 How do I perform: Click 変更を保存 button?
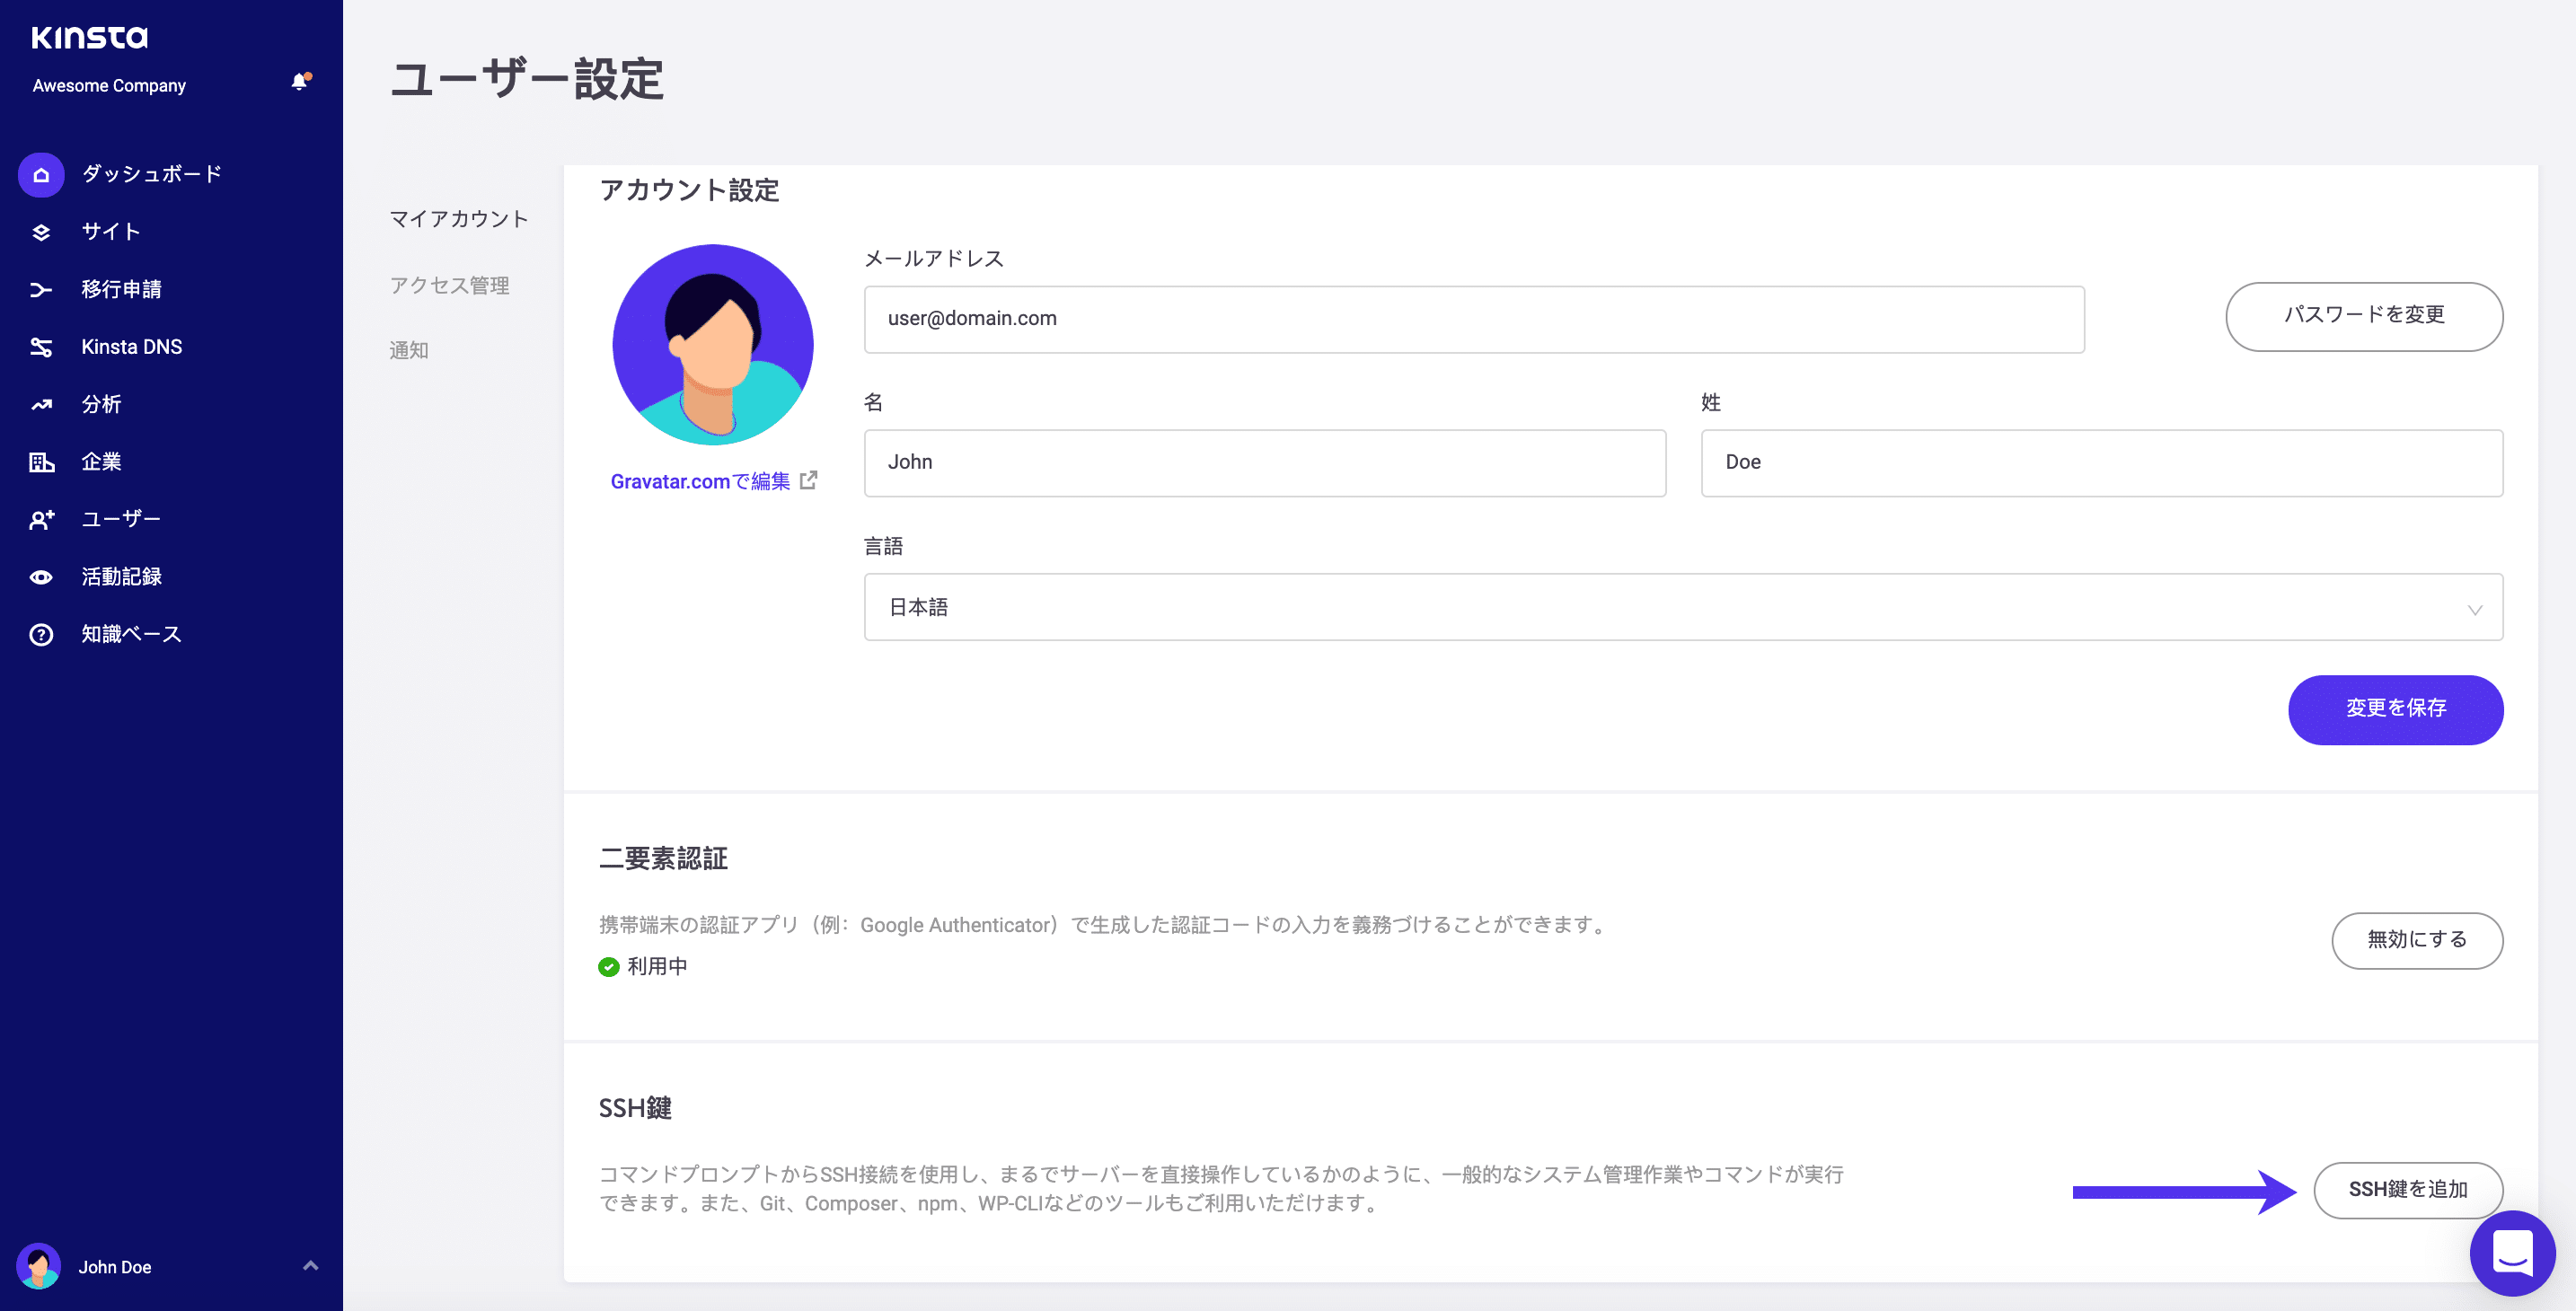coord(2395,709)
